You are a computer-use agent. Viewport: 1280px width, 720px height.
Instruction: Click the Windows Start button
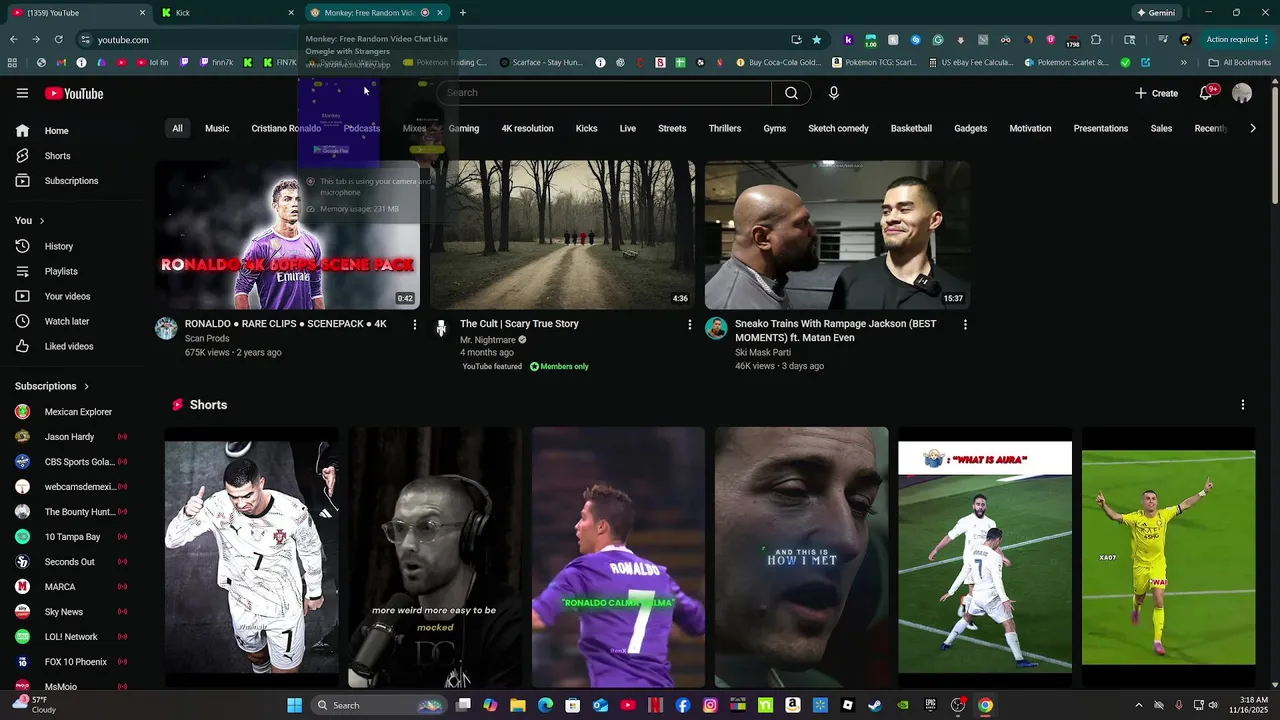[x=294, y=705]
